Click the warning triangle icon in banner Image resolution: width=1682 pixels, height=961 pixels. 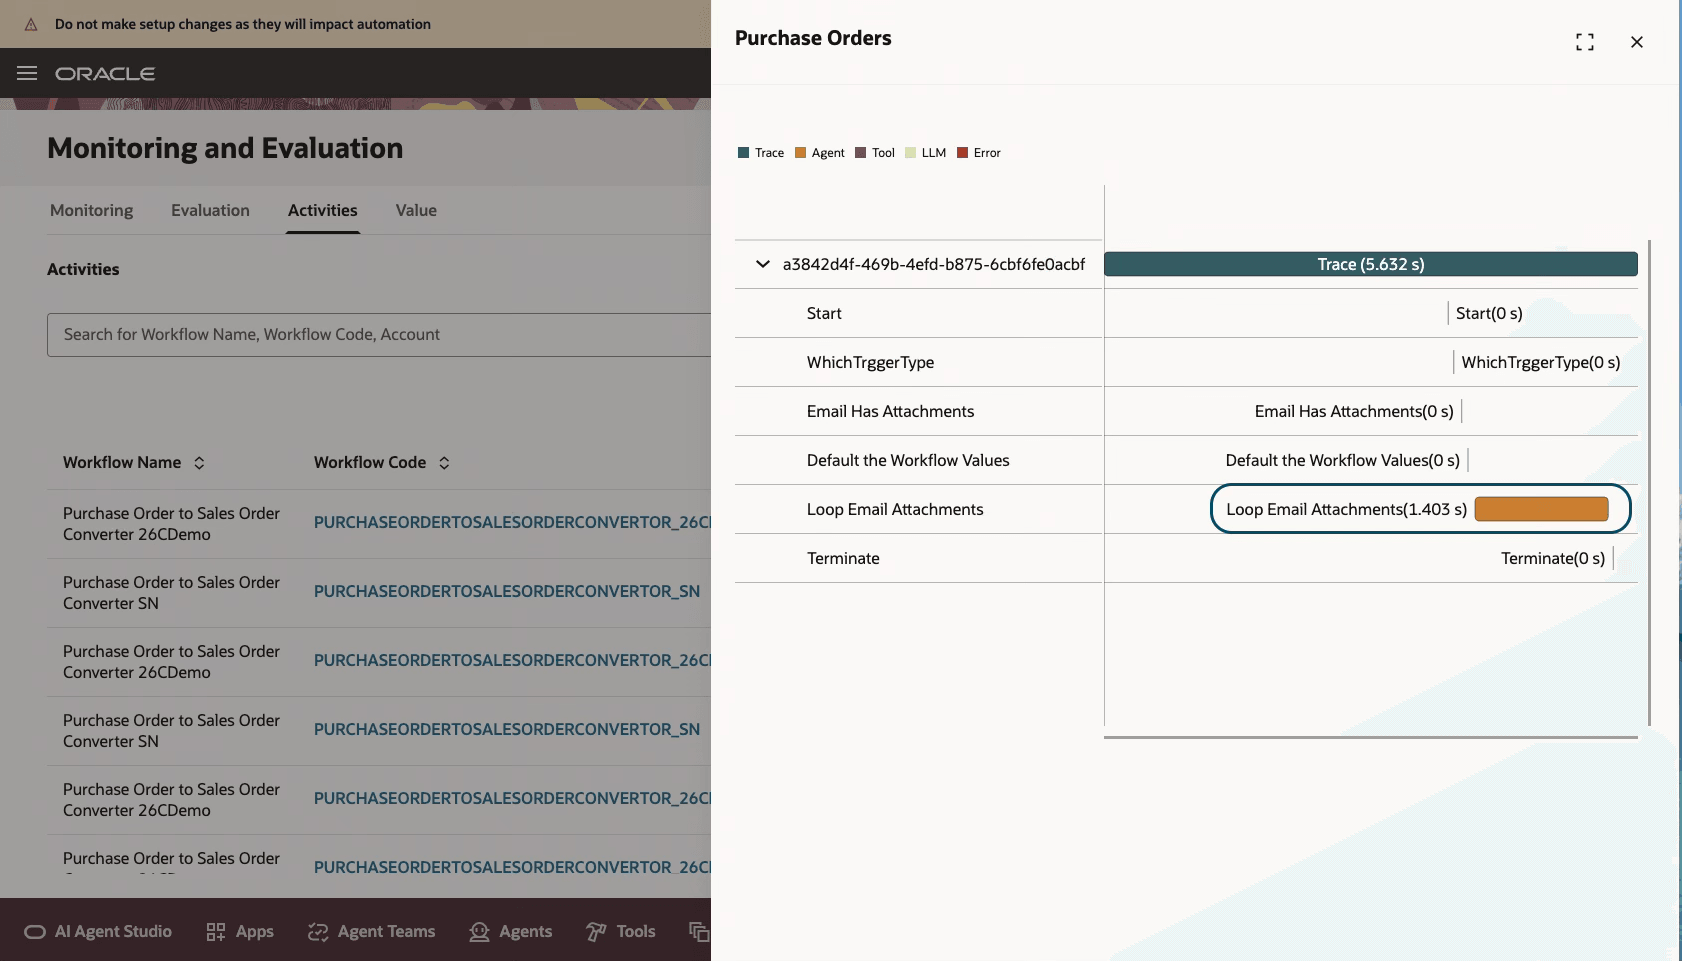tap(31, 24)
